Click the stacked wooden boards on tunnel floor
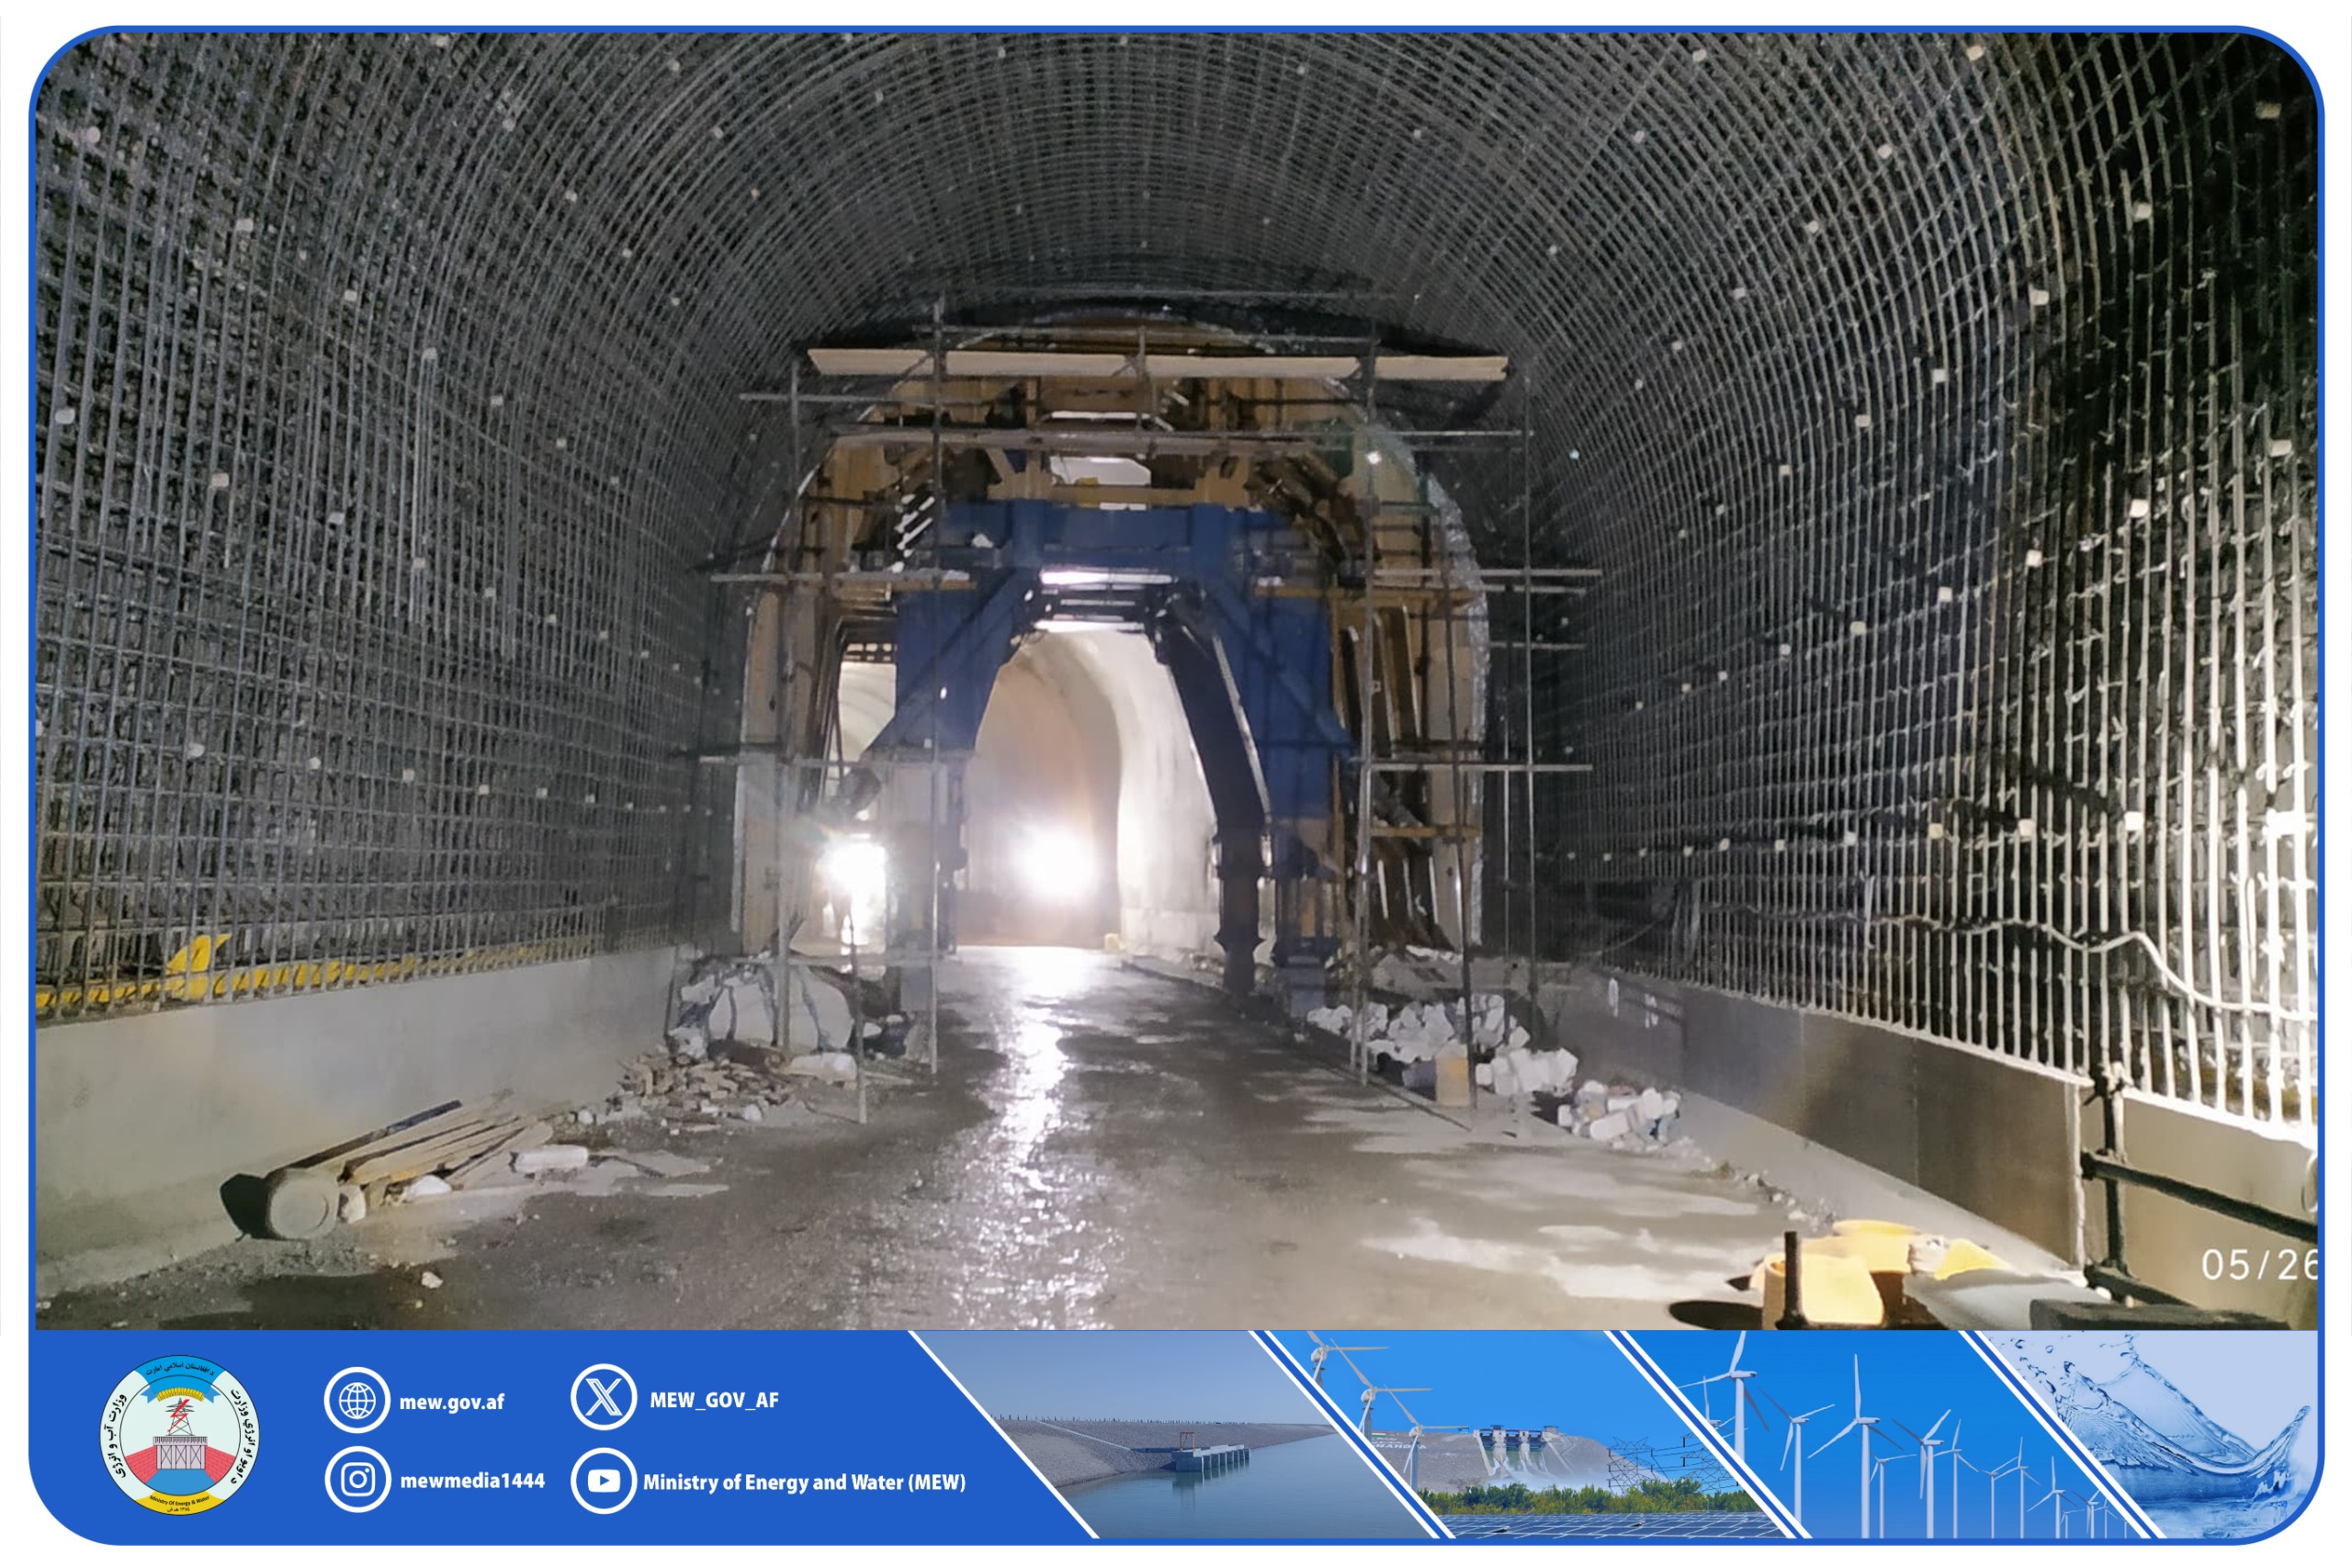The width and height of the screenshot is (2352, 1568). coord(420,1150)
